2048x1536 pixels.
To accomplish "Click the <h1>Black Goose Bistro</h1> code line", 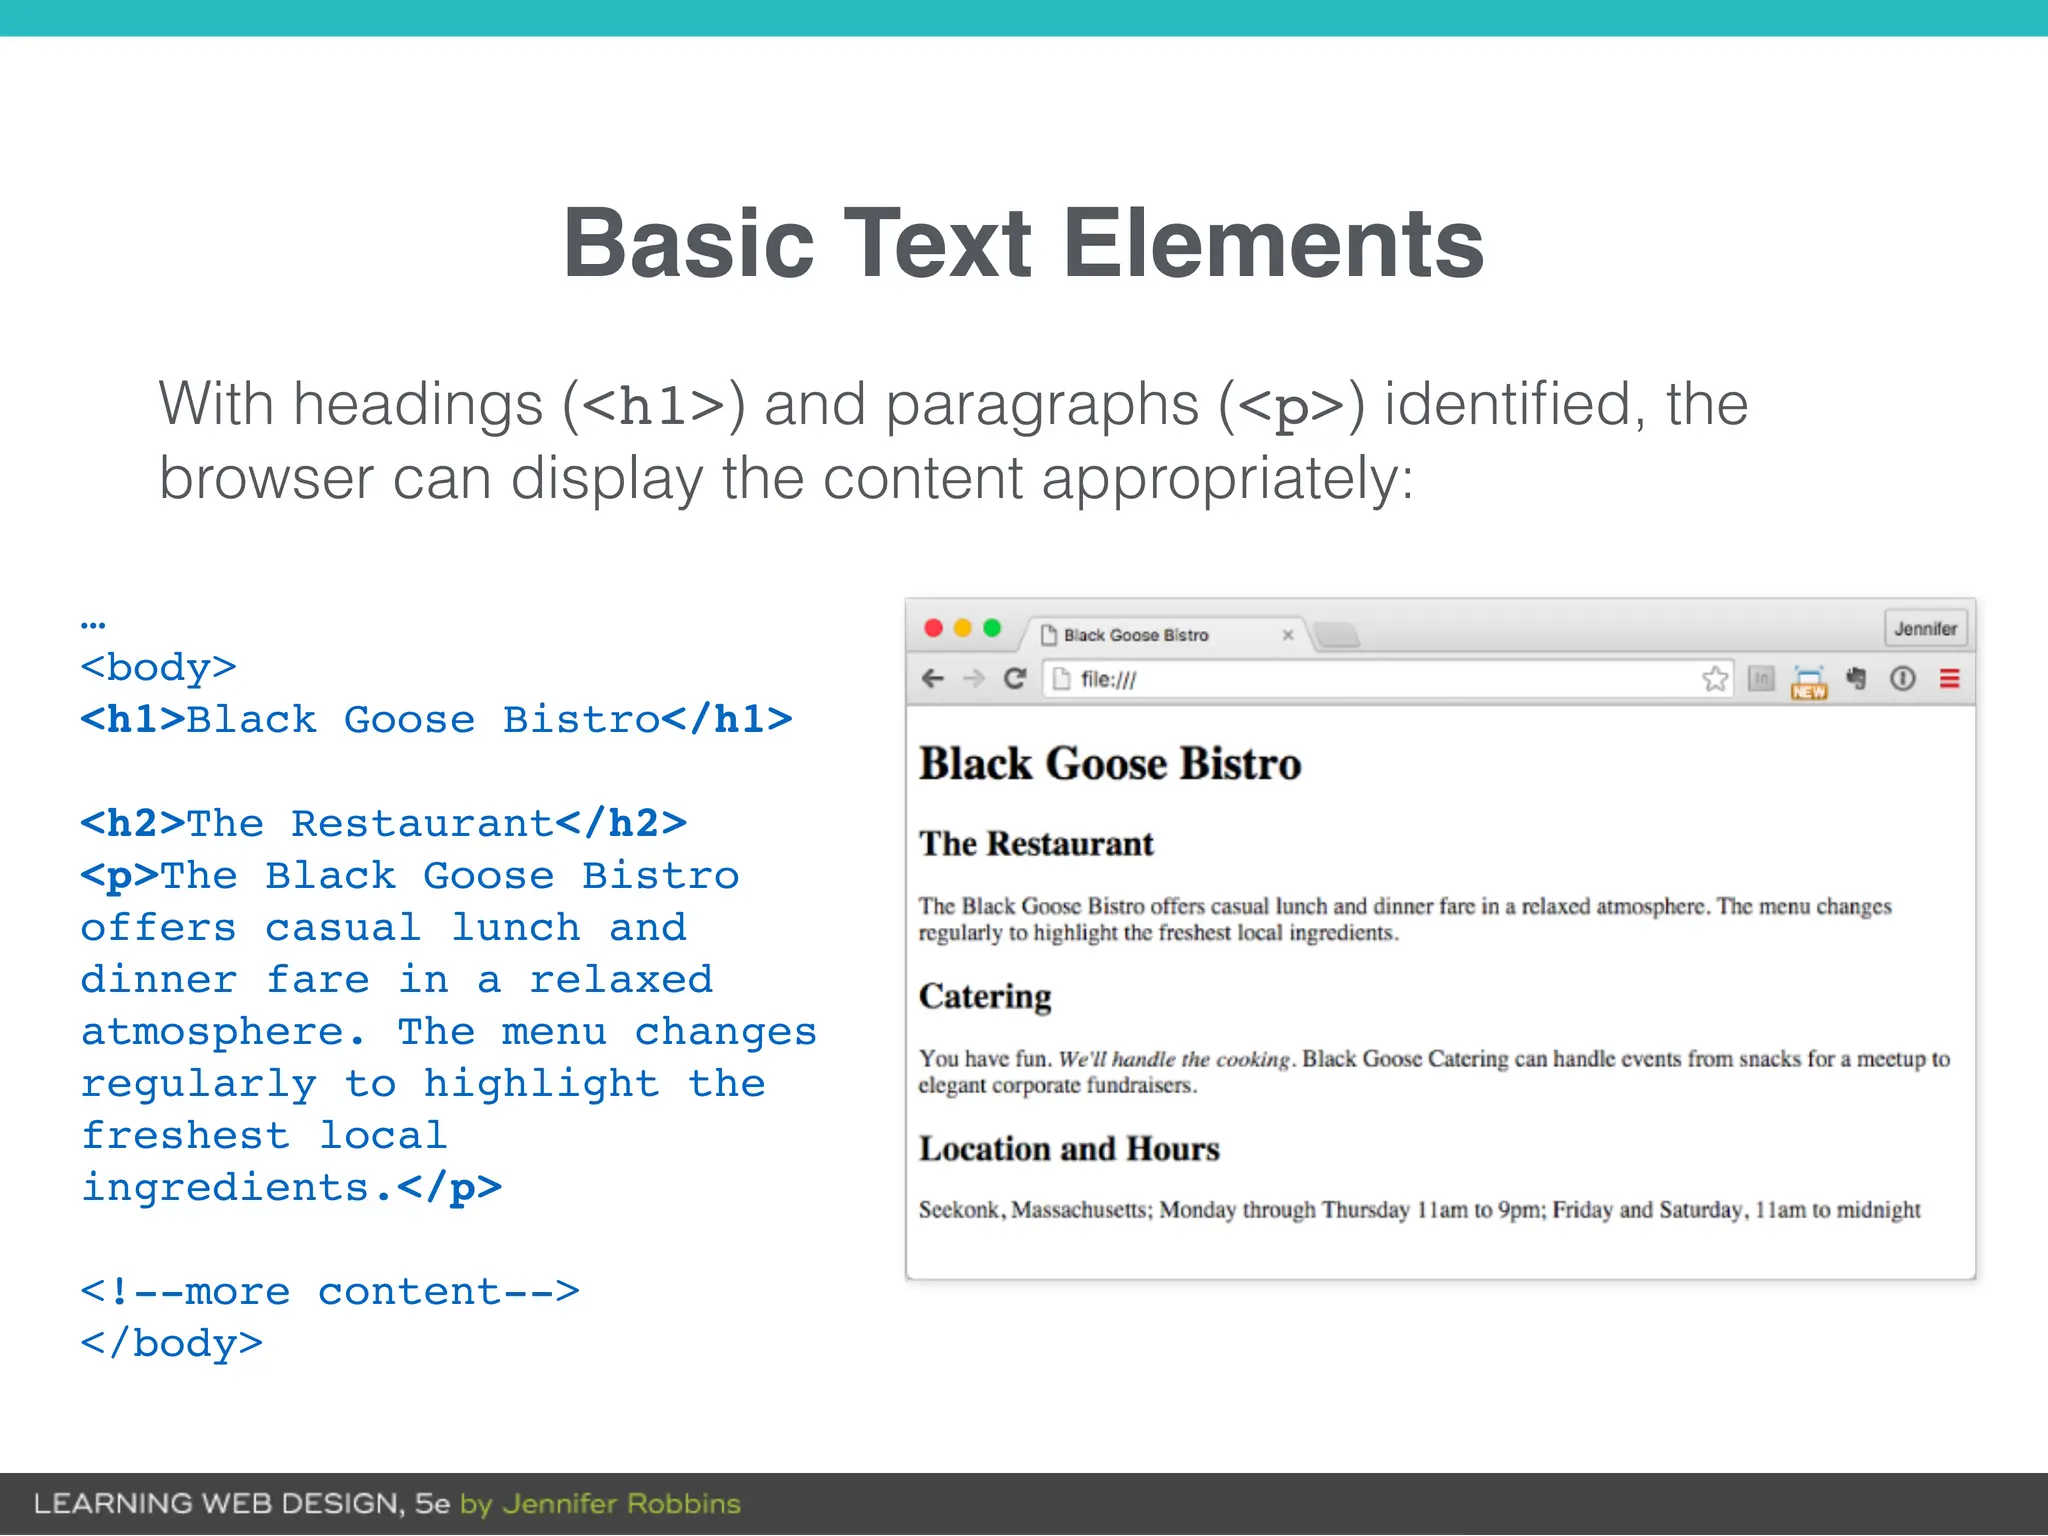I will (436, 720).
